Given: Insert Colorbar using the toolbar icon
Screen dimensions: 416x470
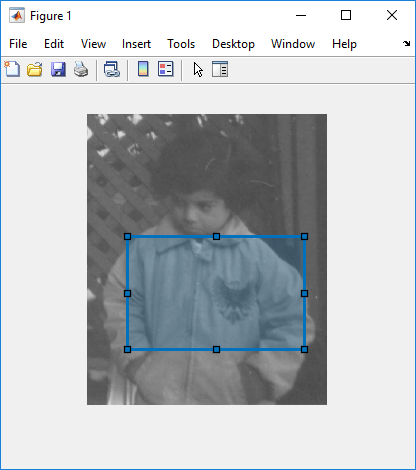Looking at the screenshot, I should point(143,69).
